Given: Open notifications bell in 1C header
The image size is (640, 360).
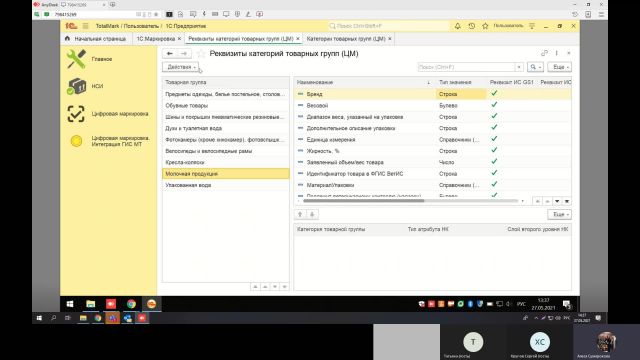Looking at the screenshot, I should 458,26.
